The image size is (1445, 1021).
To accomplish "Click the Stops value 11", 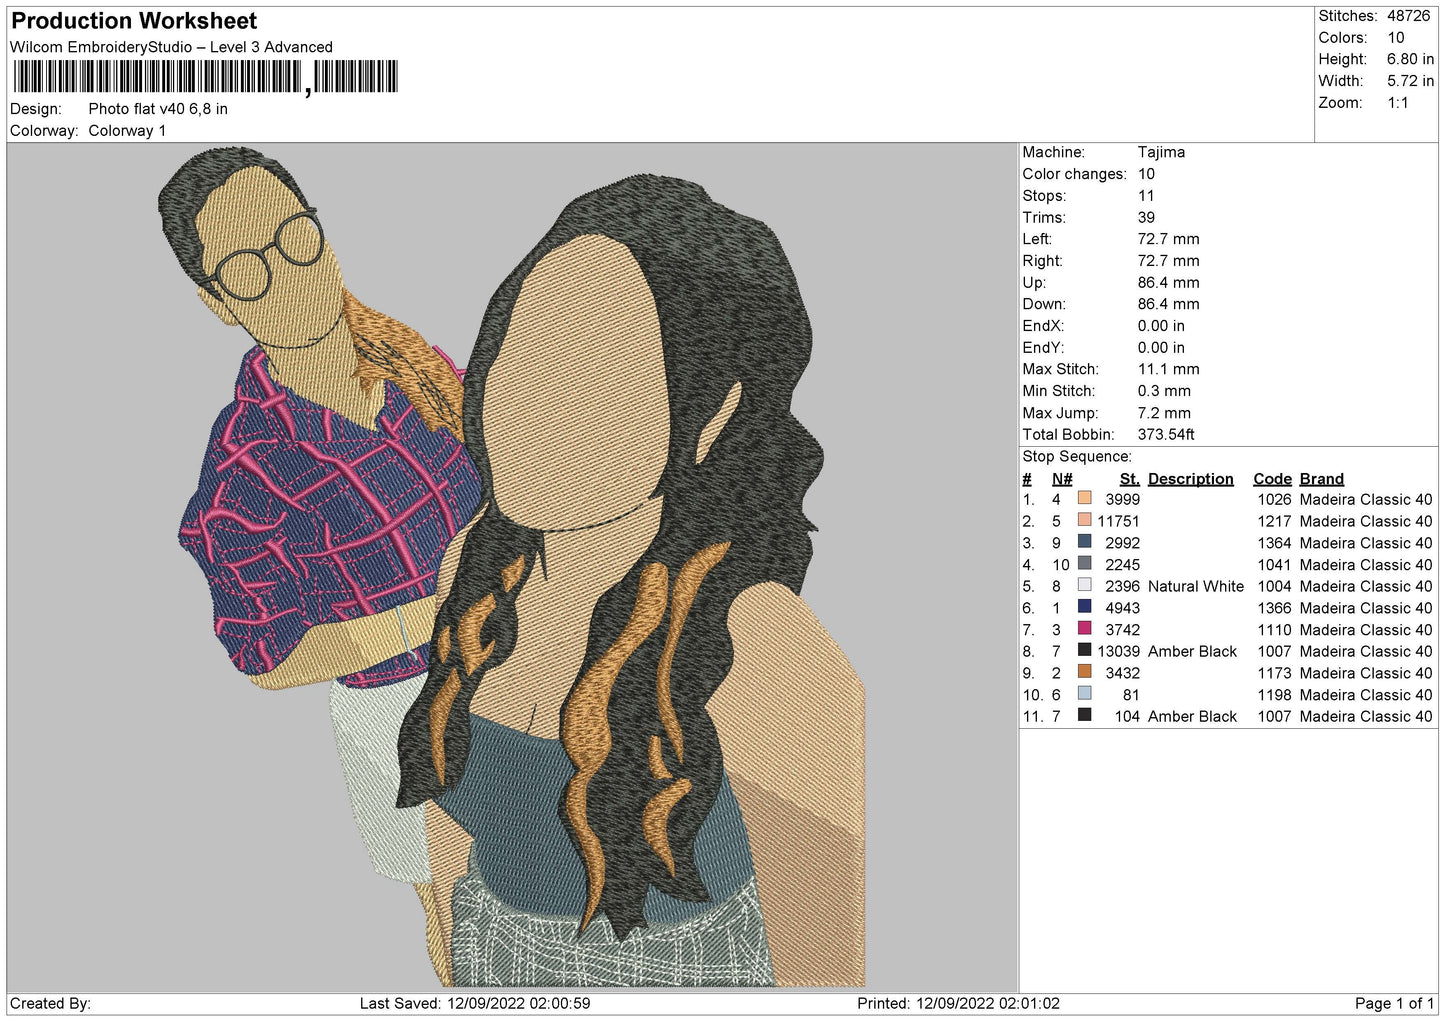I will pos(1146,196).
